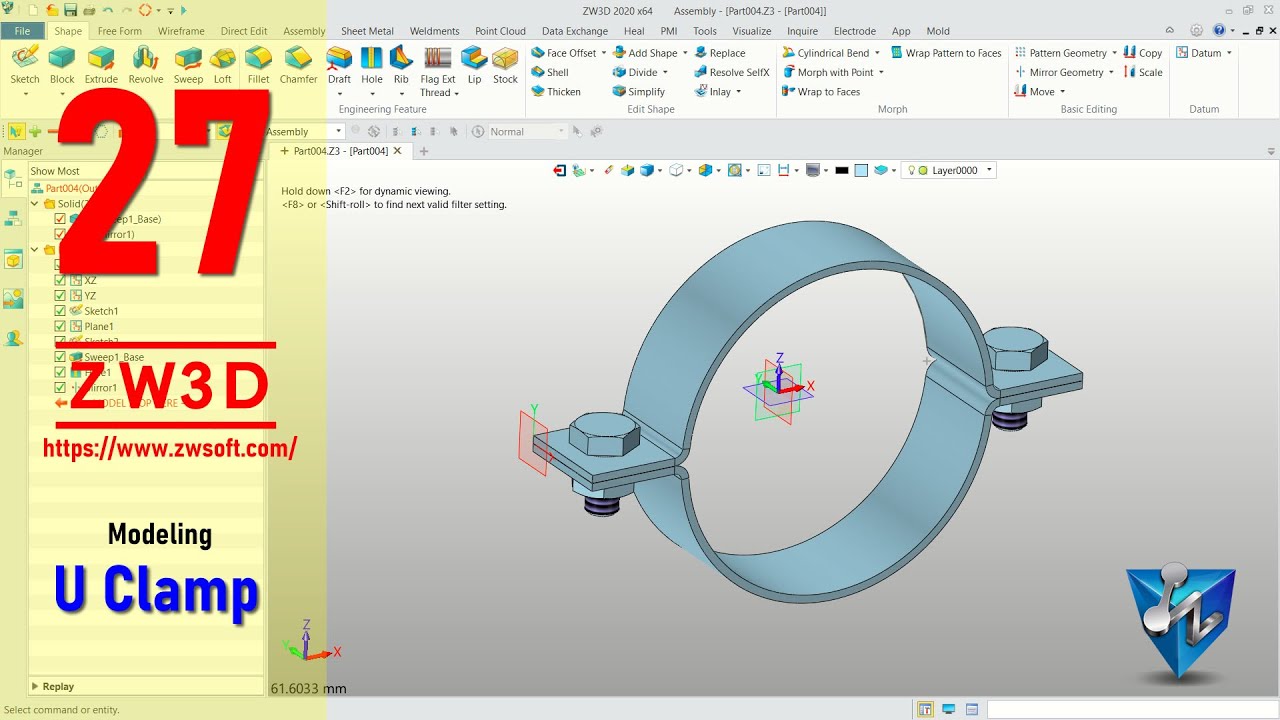This screenshot has width=1280, height=720.
Task: Click the command input field at bottom
Action: pos(1130,710)
